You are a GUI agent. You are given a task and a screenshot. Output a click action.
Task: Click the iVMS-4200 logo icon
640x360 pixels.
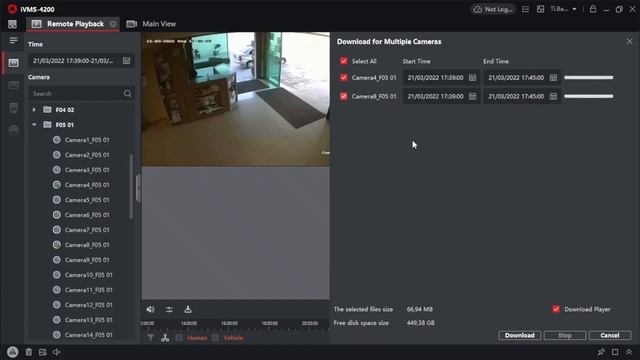(x=12, y=9)
